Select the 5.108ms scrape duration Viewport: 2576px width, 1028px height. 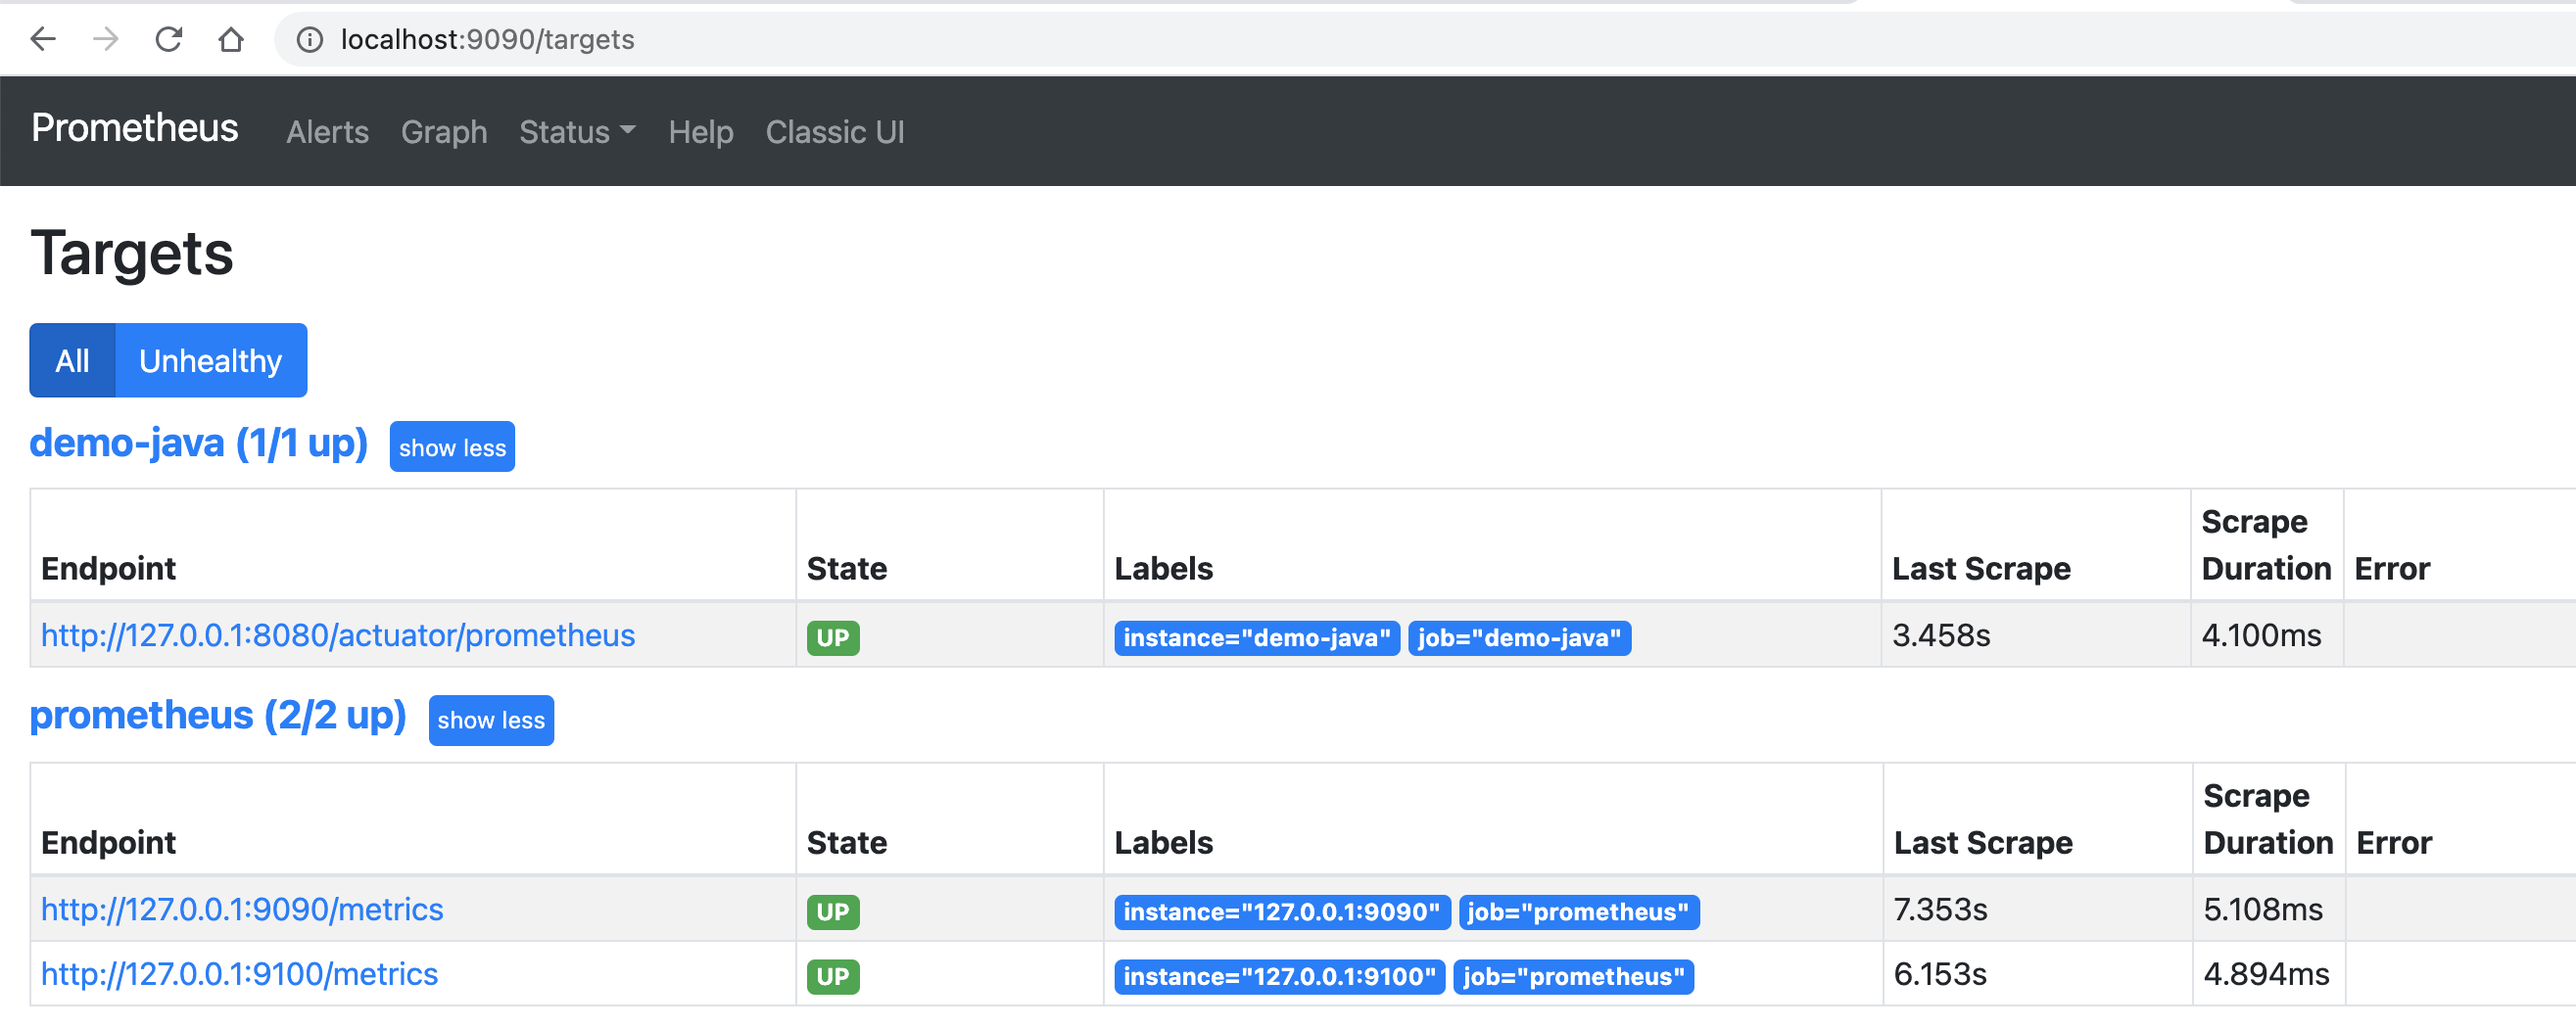click(2263, 909)
